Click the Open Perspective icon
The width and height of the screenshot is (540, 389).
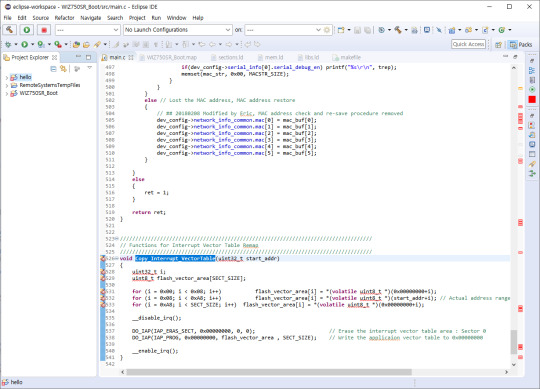coord(498,44)
